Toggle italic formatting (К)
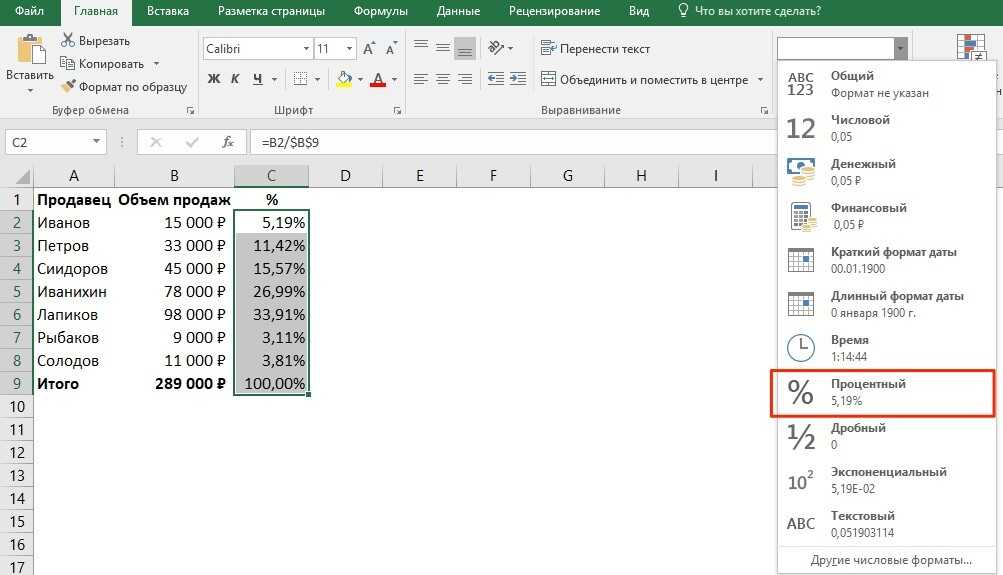This screenshot has height=575, width=1003. [236, 79]
